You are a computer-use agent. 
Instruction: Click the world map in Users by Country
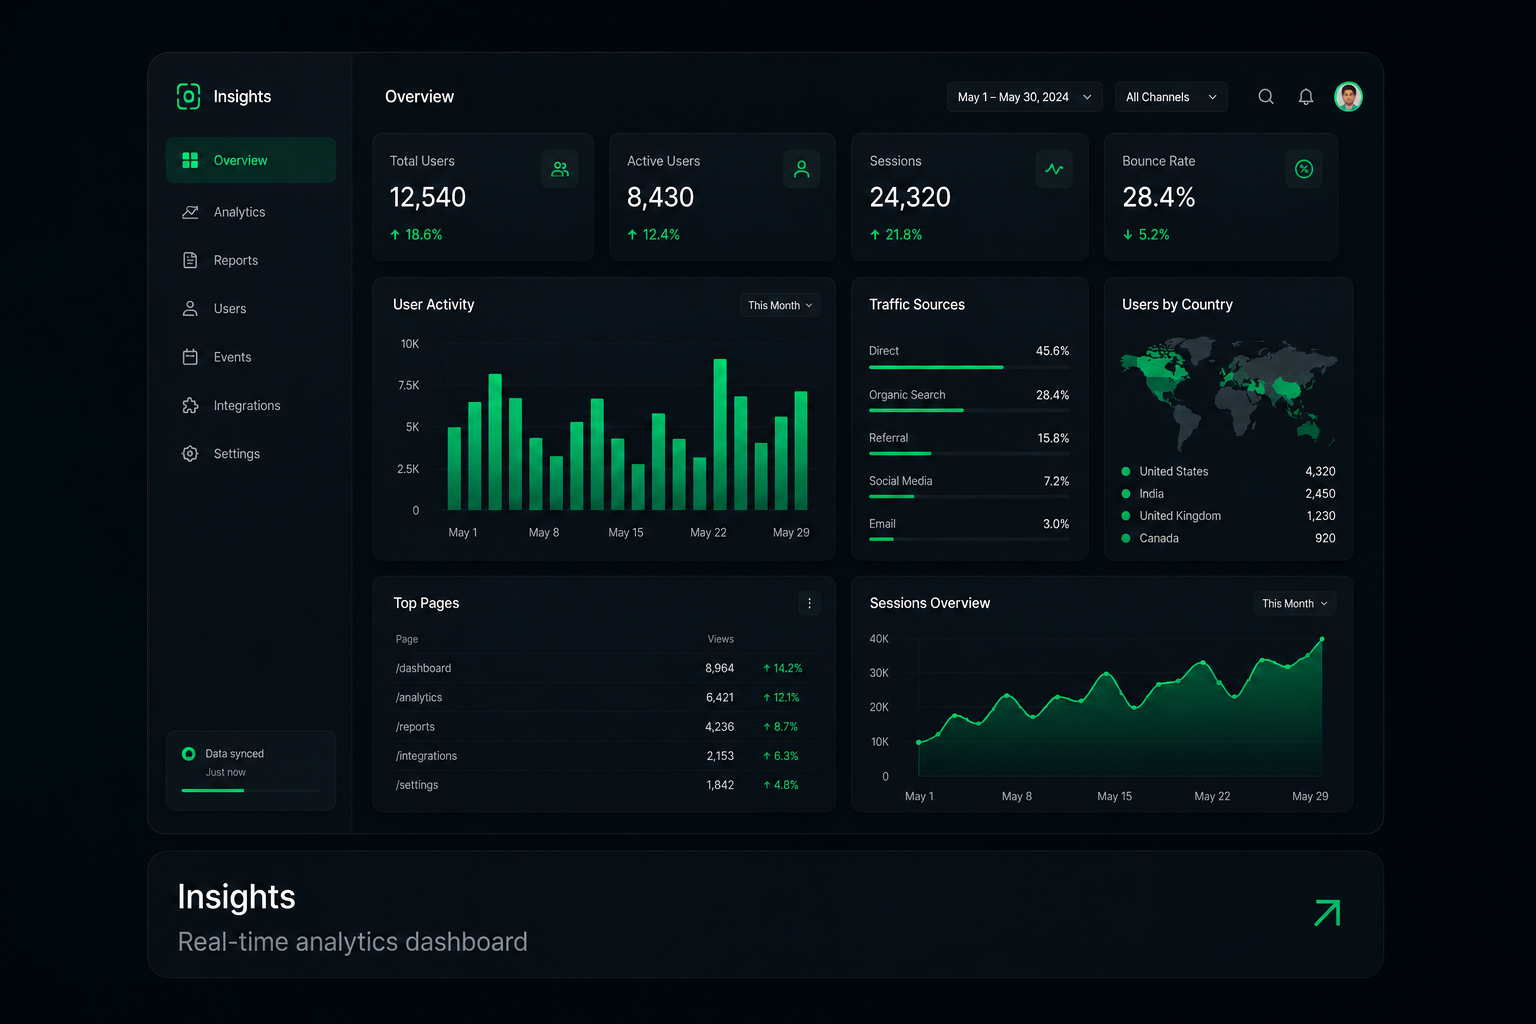[1228, 392]
